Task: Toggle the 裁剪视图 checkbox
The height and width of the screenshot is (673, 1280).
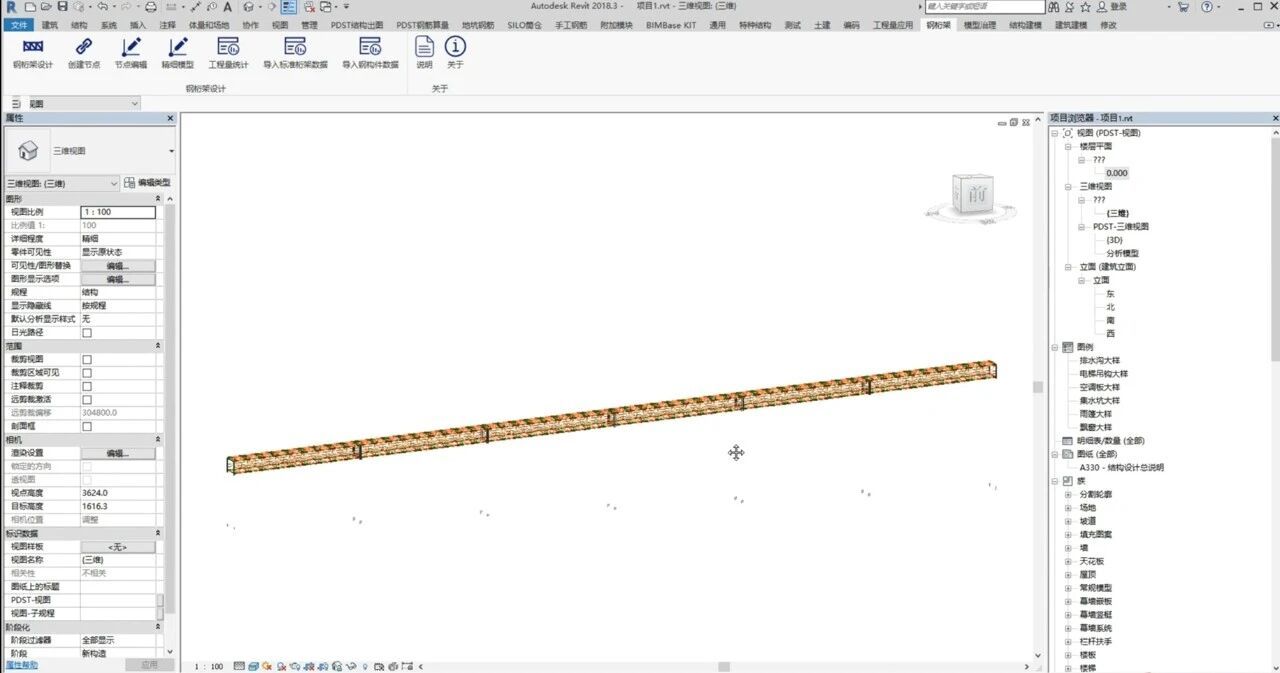Action: (87, 359)
